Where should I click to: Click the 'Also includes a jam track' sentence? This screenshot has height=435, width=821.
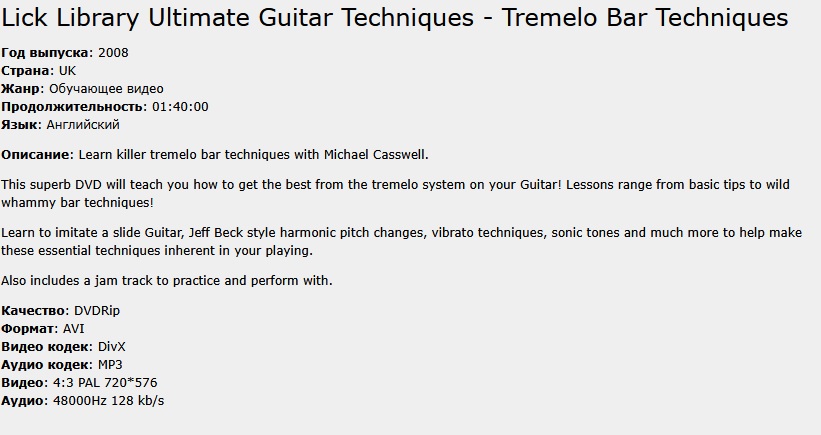click(167, 280)
